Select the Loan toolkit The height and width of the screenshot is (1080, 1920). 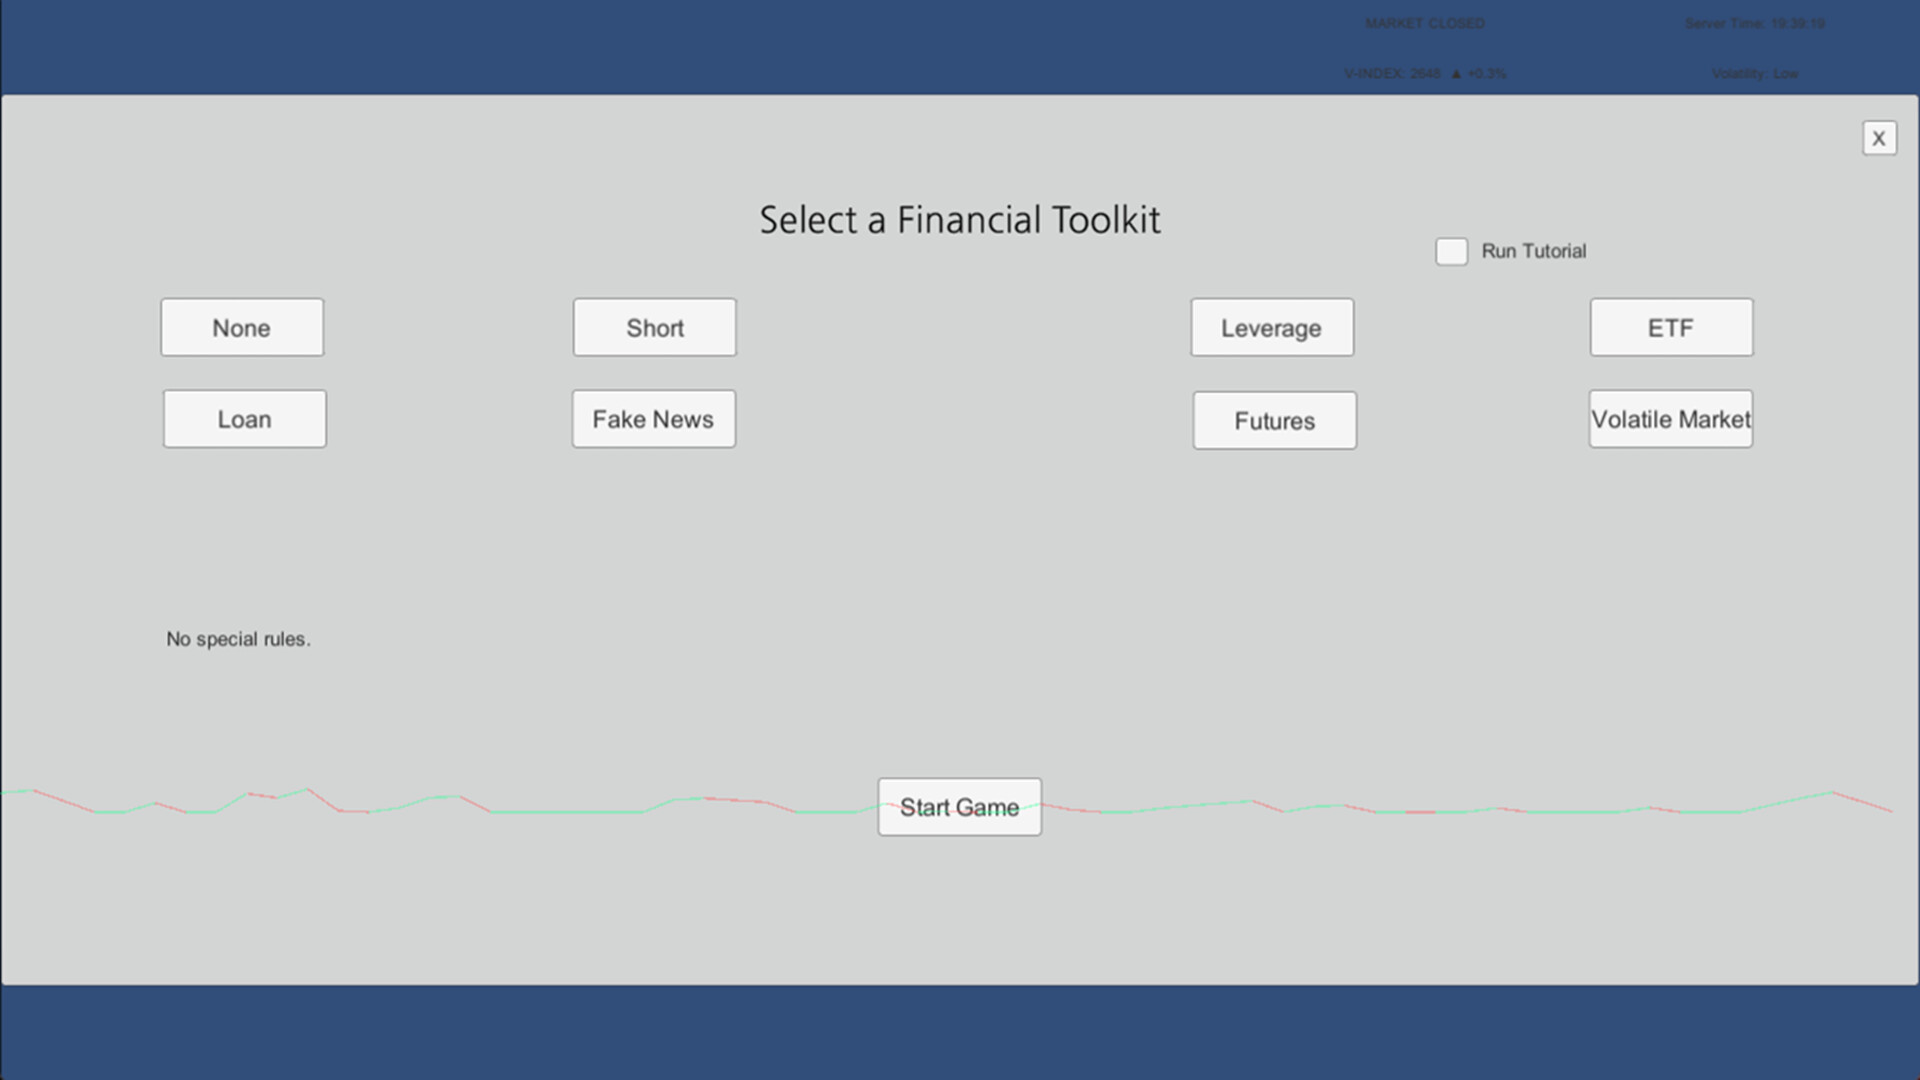(243, 419)
